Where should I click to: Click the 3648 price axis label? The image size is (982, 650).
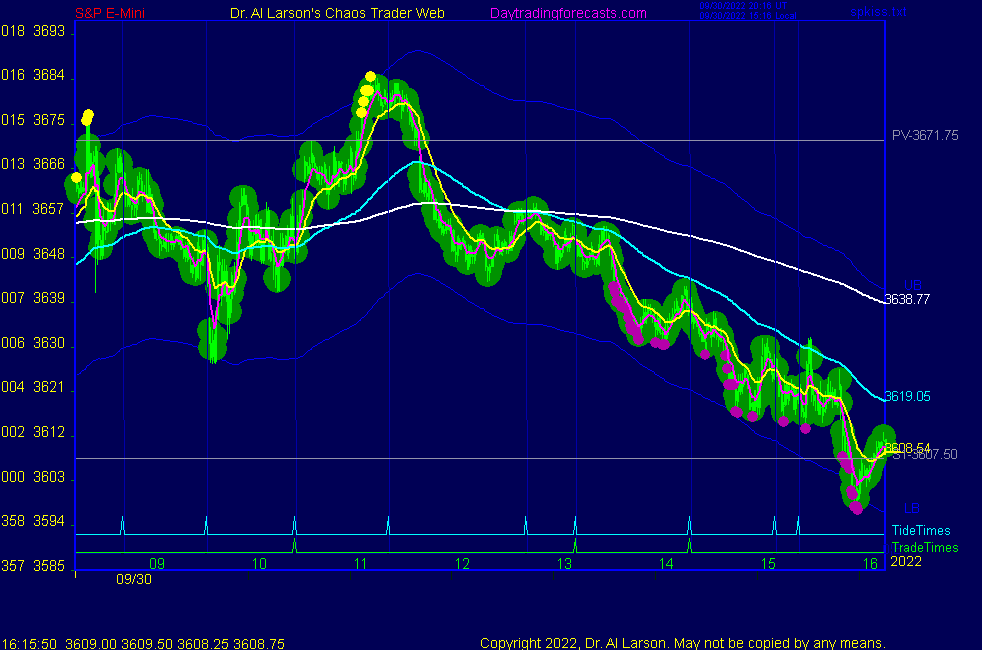coord(49,254)
